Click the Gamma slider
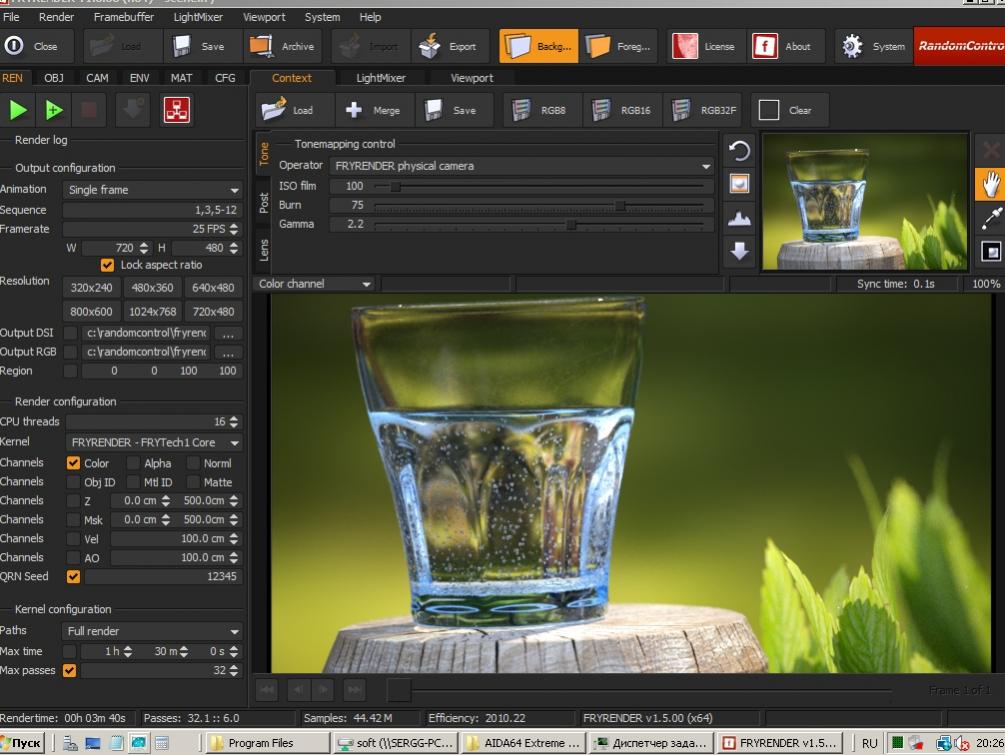The image size is (1005, 755). click(x=540, y=224)
